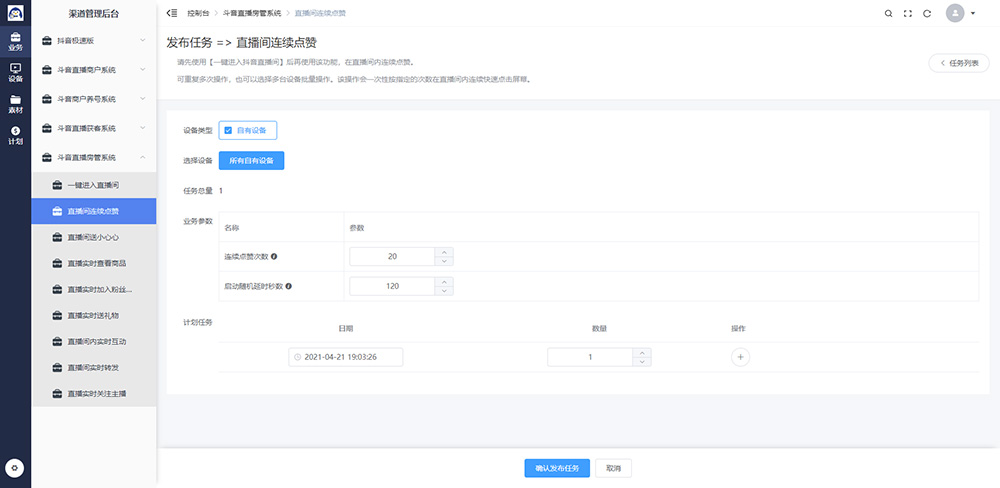The height and width of the screenshot is (488, 1000).
Task: Click the 任务列表 button
Action: point(959,63)
